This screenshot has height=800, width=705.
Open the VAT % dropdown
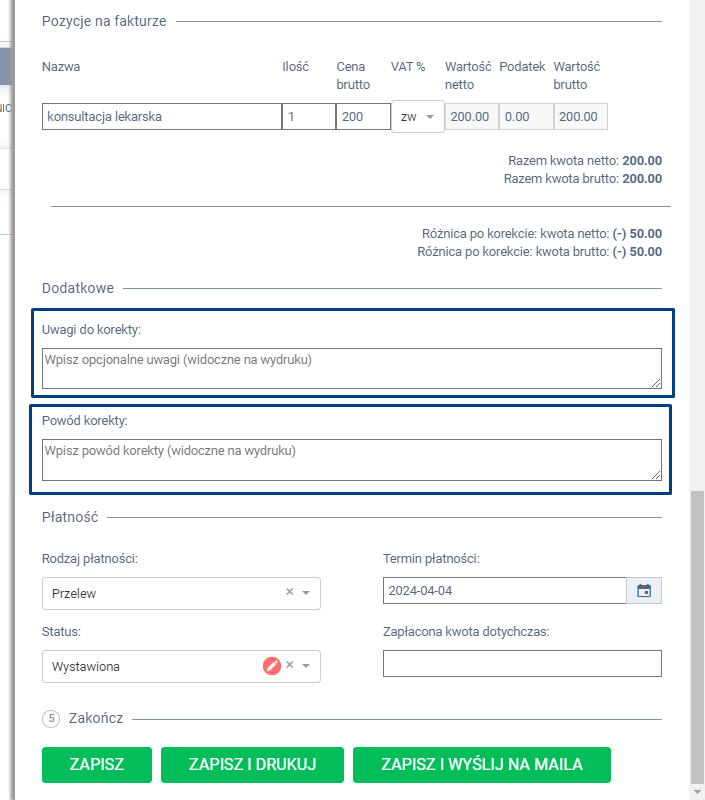tap(417, 116)
